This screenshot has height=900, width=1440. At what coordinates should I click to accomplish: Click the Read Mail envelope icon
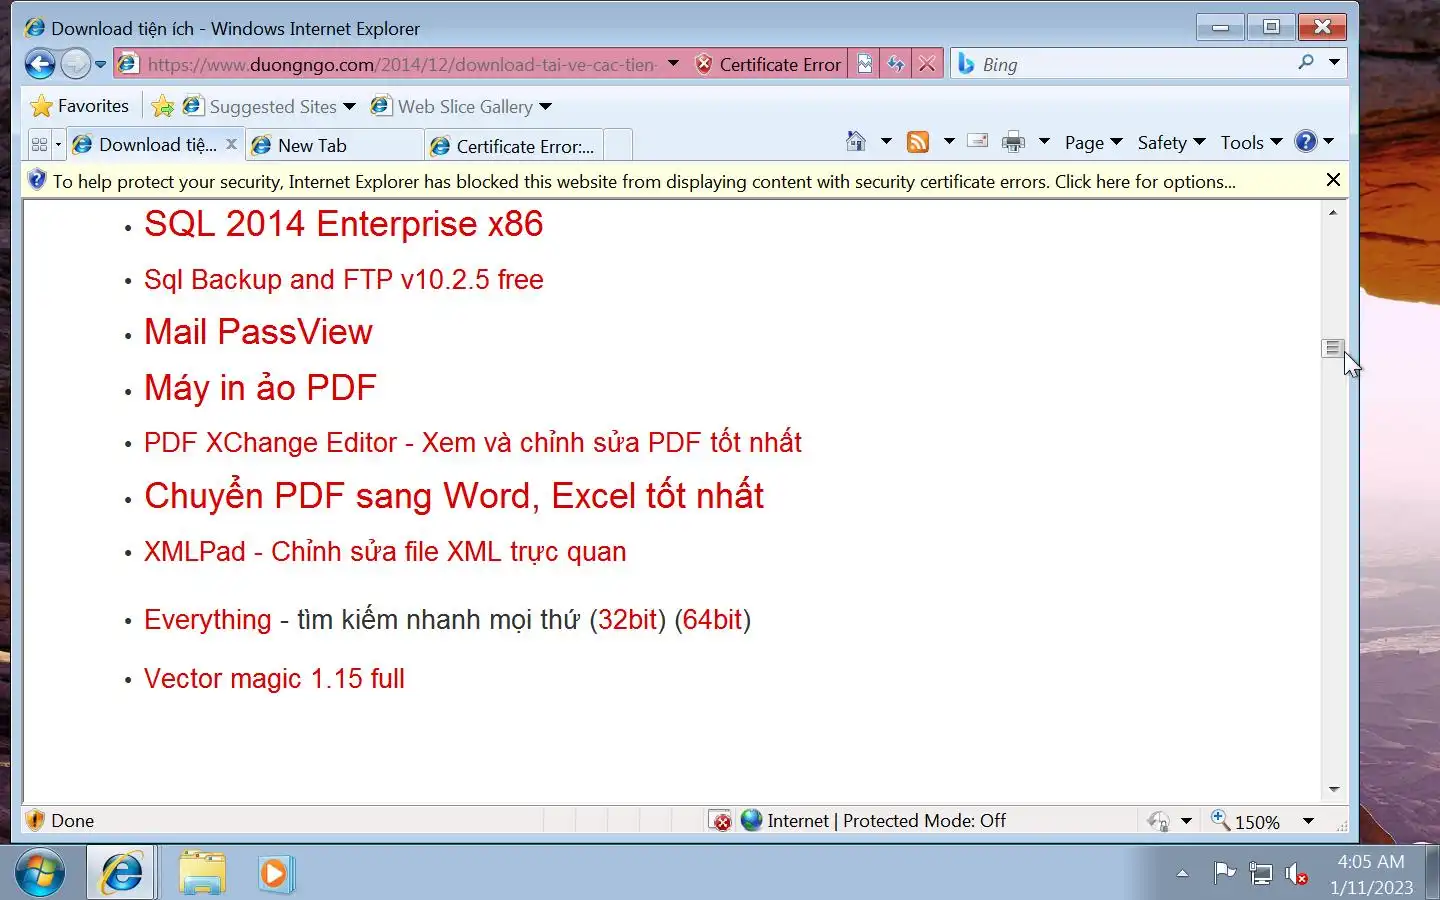click(978, 142)
